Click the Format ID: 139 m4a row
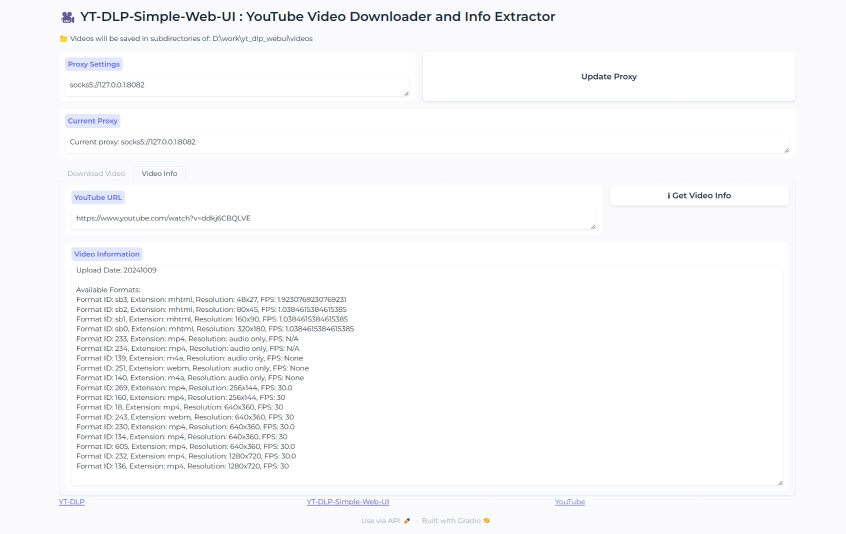The image size is (846, 534). 189,358
